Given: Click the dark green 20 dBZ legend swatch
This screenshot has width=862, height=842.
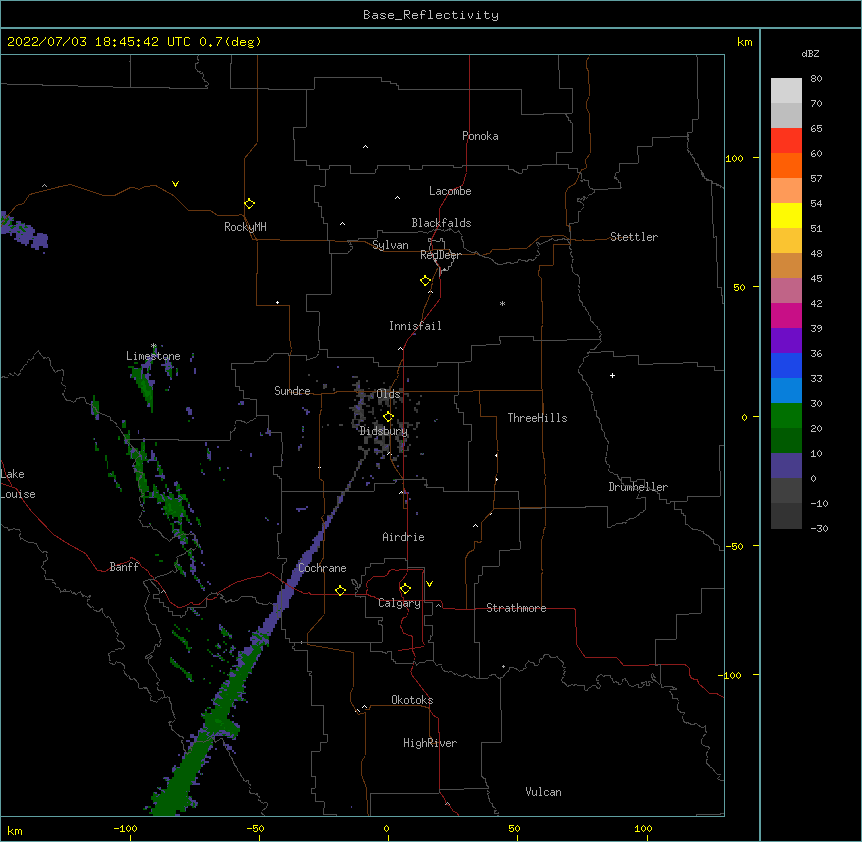Looking at the screenshot, I should [786, 440].
